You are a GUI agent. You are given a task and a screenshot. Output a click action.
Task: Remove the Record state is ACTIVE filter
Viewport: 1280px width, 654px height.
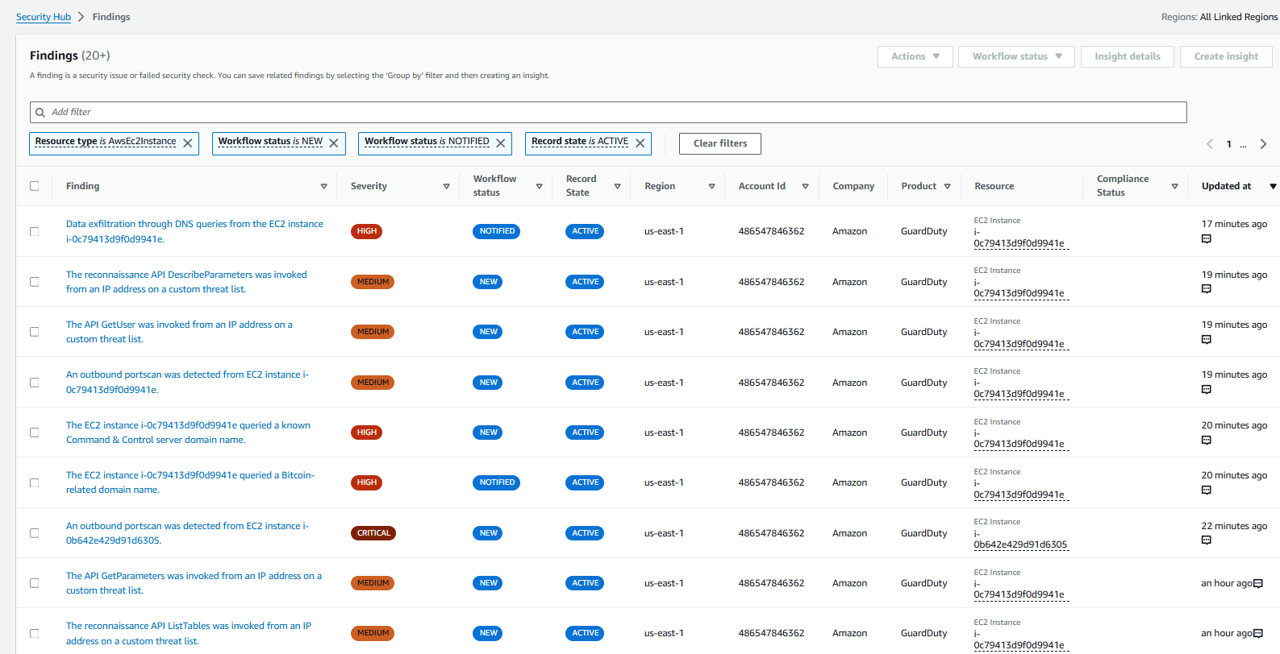tap(640, 143)
